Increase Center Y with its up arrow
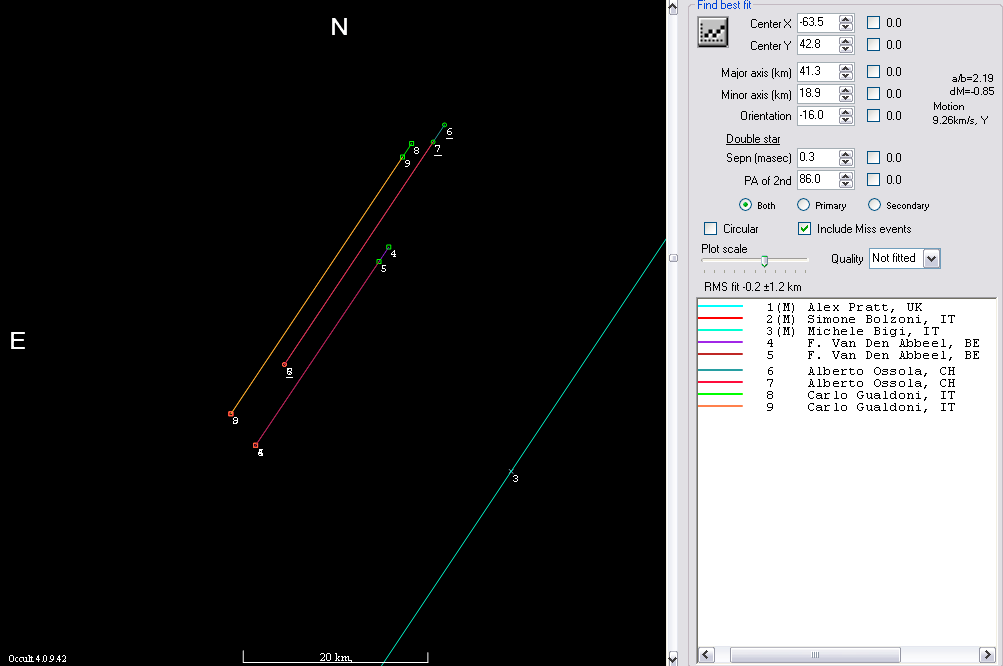Viewport: 1003px width, 666px height. point(846,41)
